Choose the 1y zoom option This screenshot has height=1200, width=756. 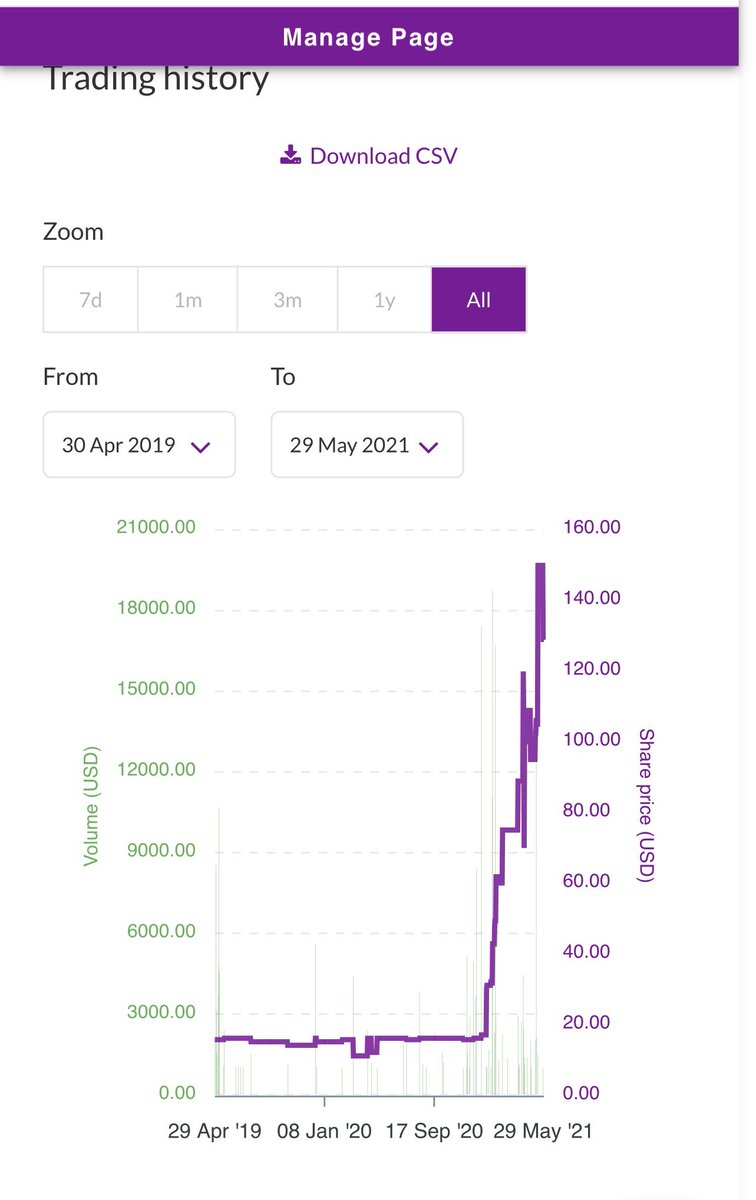(385, 300)
